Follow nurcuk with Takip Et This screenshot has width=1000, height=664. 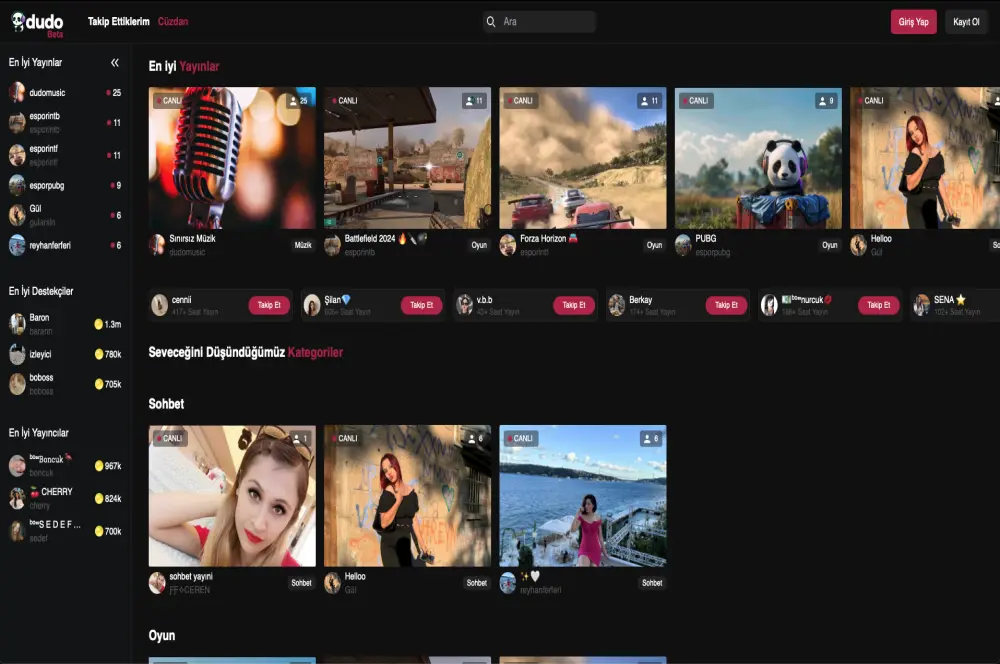click(879, 305)
